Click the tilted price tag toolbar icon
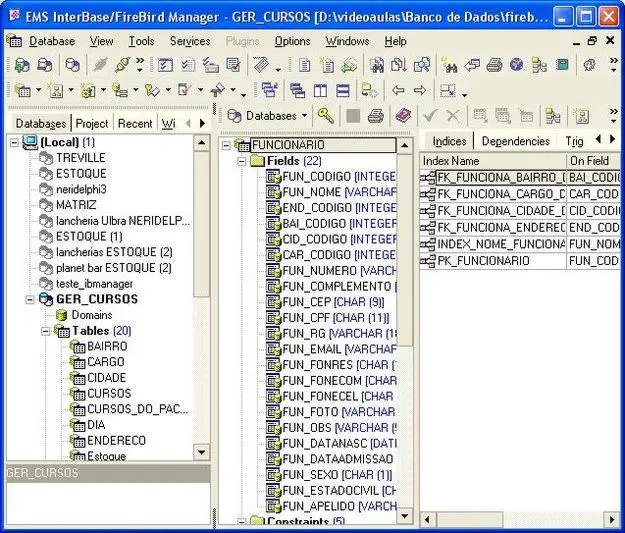625x533 pixels. click(261, 65)
